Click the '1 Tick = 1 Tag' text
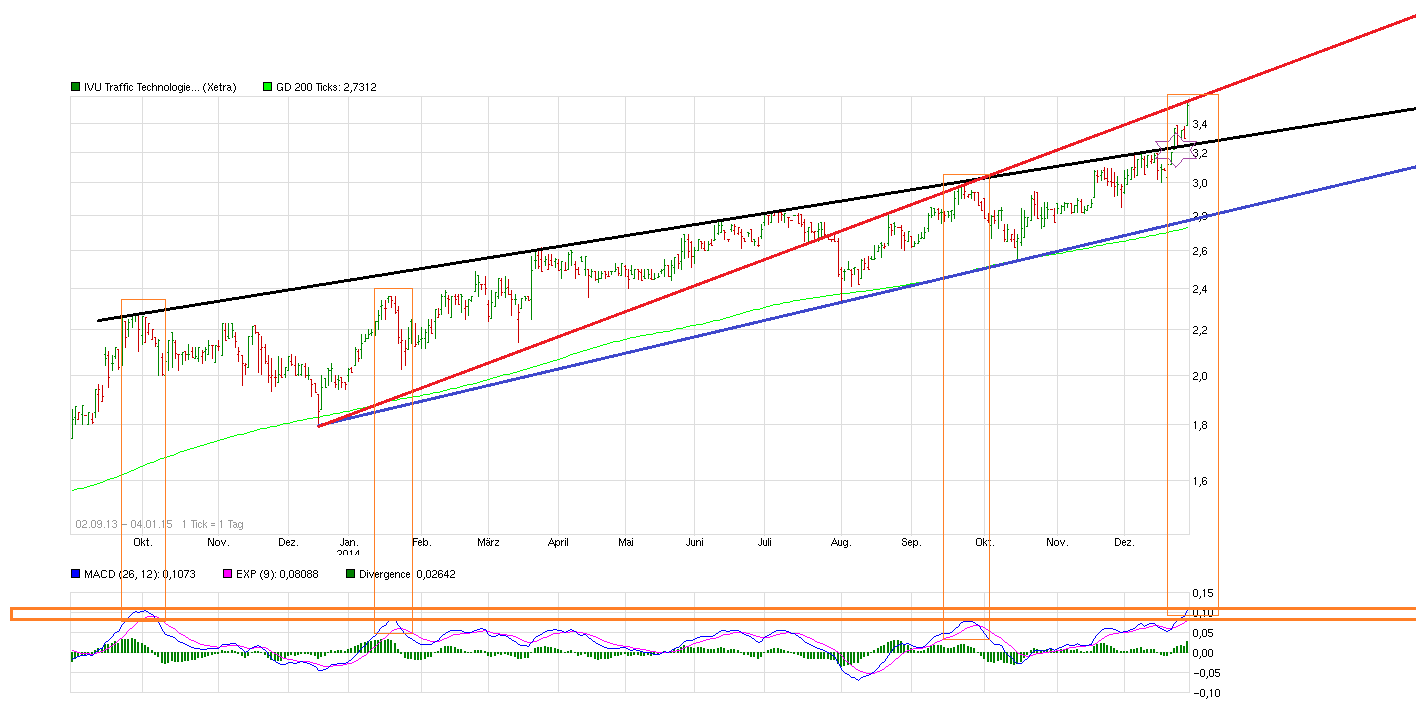Image resolution: width=1416 pixels, height=727 pixels. 213,524
